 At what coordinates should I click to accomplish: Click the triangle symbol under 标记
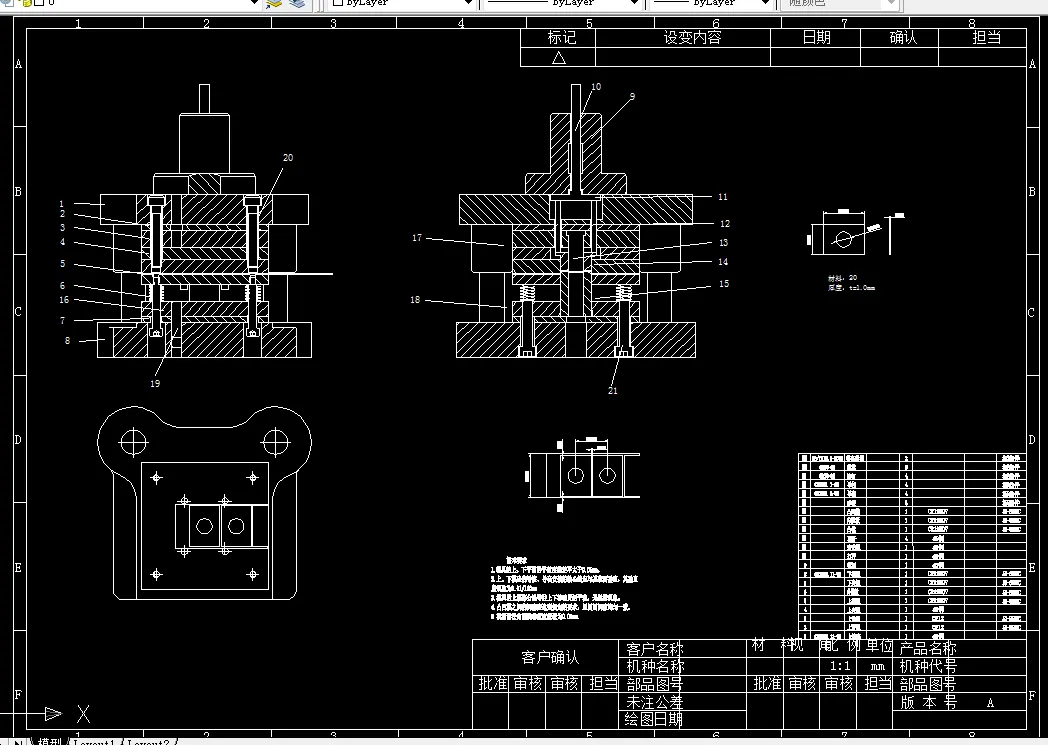pyautogui.click(x=559, y=58)
